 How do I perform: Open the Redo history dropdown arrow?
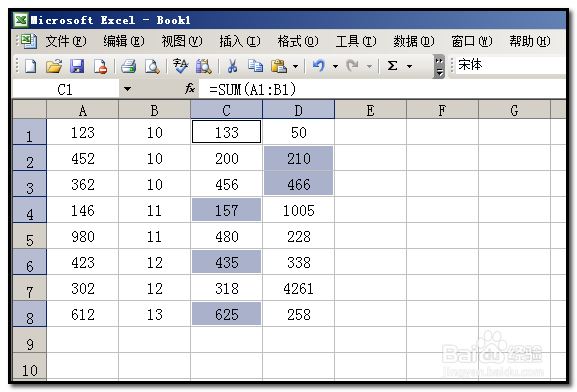(x=369, y=67)
